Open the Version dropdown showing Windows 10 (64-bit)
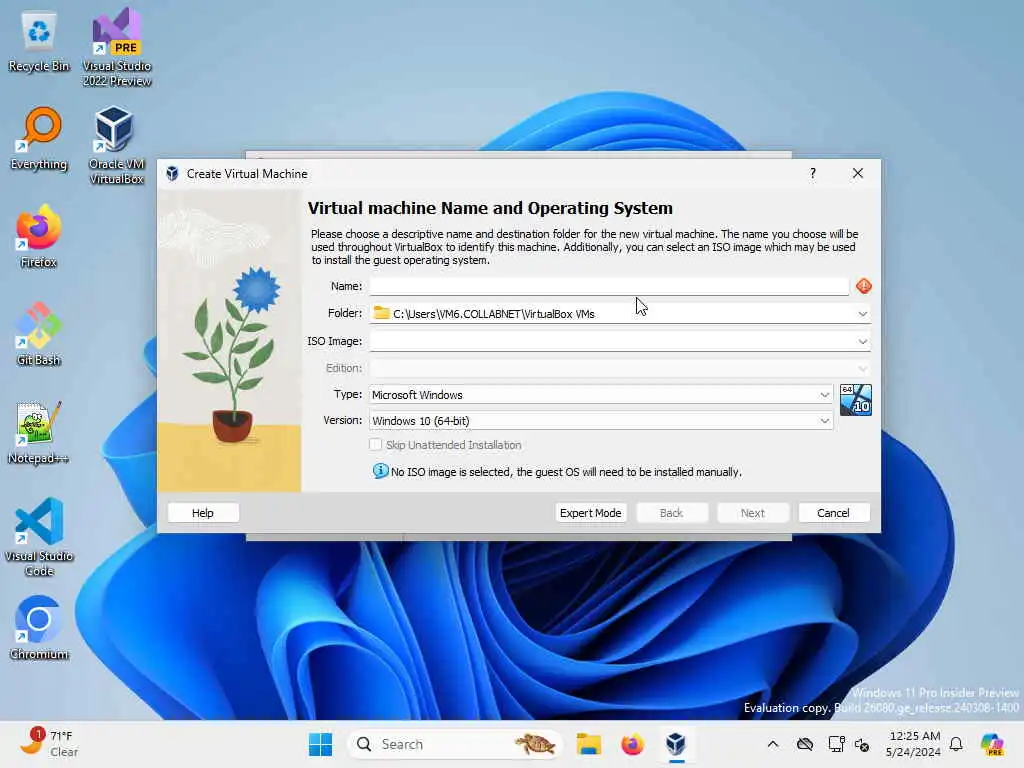This screenshot has width=1024, height=768. [x=601, y=421]
